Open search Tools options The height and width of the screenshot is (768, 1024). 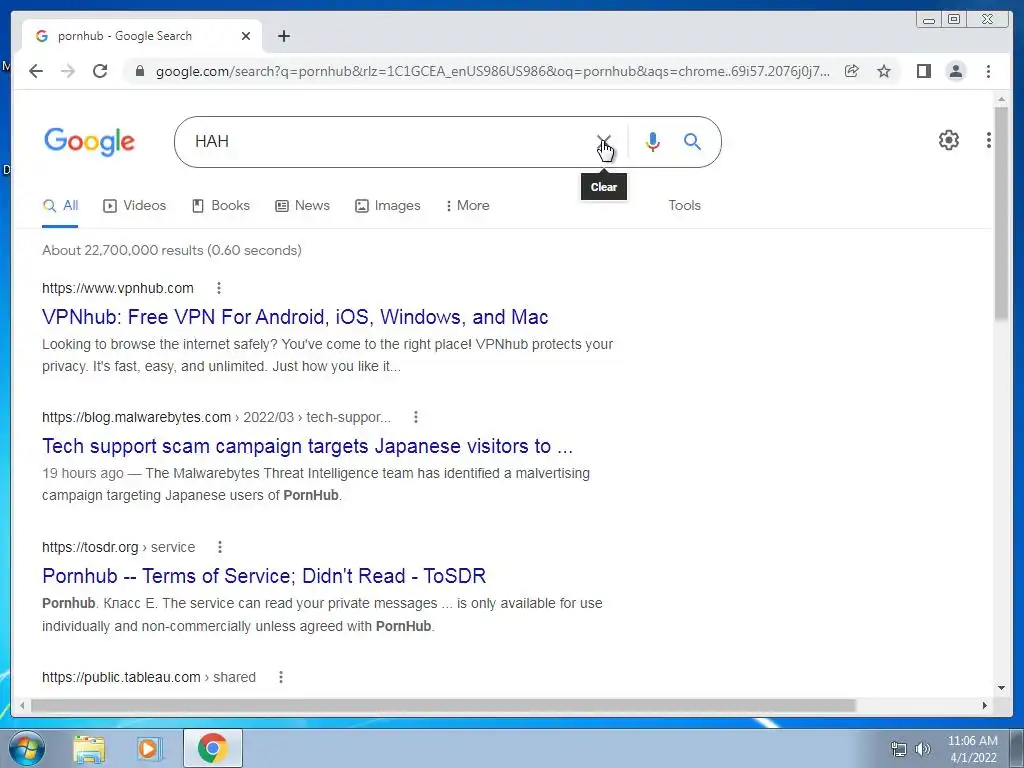tap(684, 206)
